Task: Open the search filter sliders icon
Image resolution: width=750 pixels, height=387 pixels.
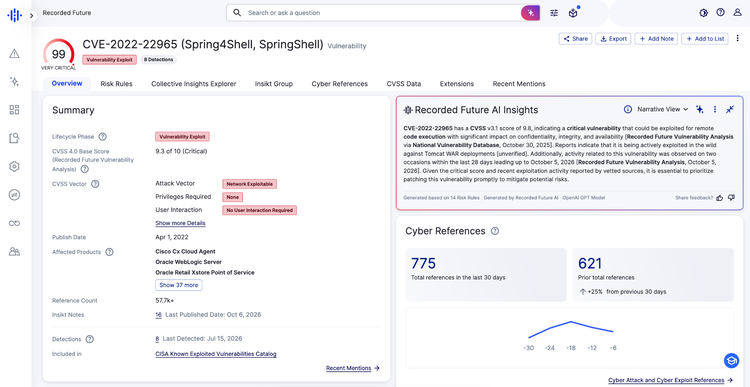Action: click(x=554, y=13)
